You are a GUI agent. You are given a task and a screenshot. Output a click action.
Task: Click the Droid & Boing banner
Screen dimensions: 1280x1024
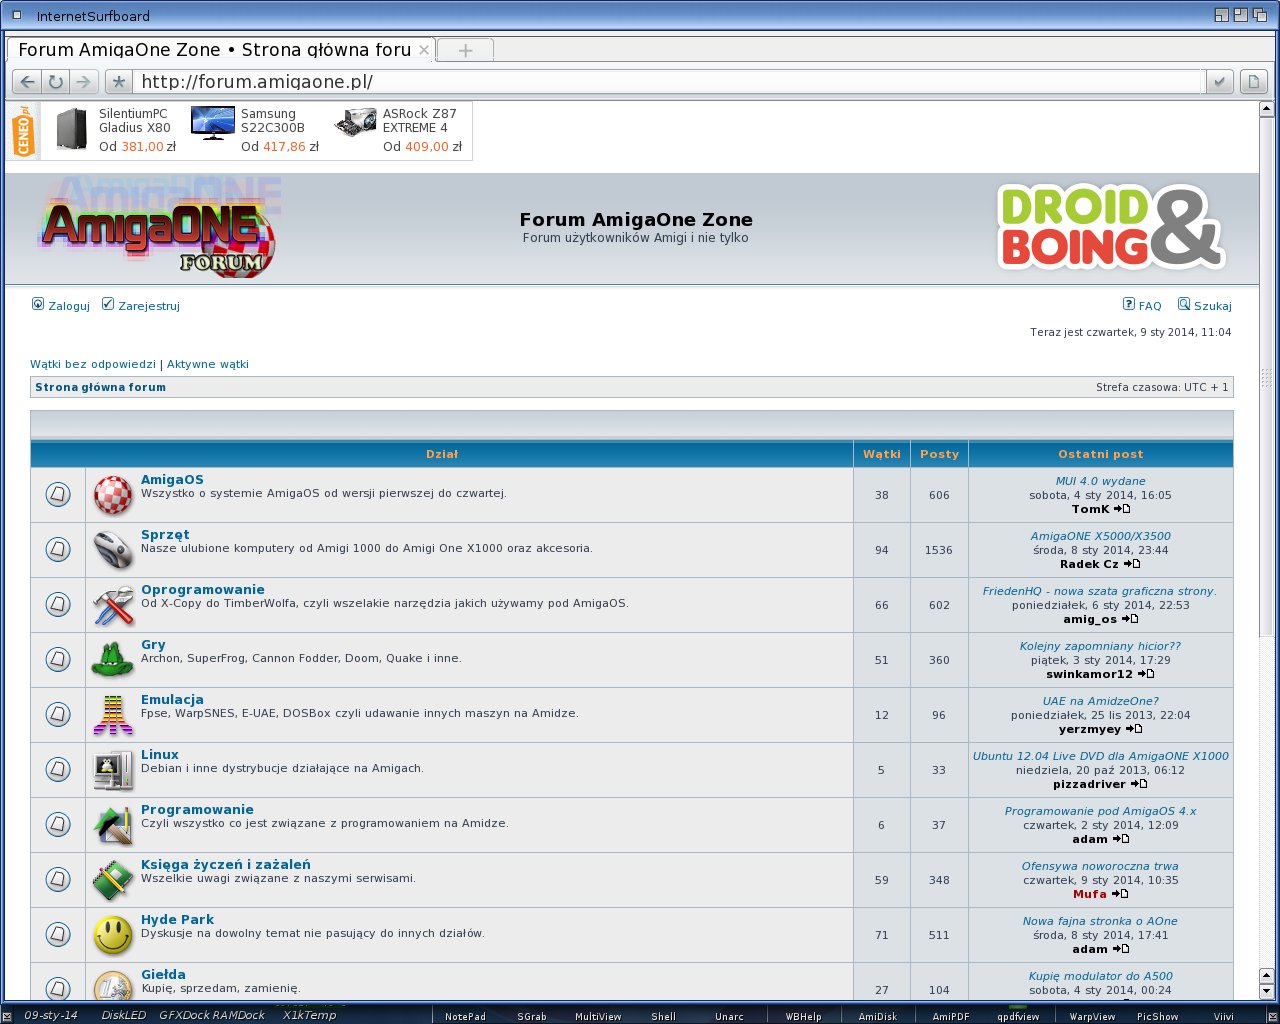click(x=1112, y=228)
